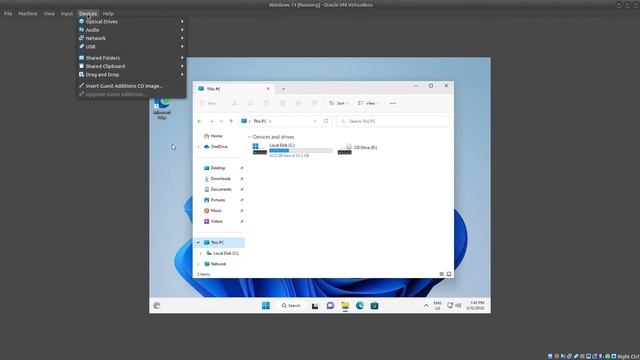This screenshot has width=640, height=360.
Task: Select Local Disk (C:) in navigation tree
Action: click(222, 253)
